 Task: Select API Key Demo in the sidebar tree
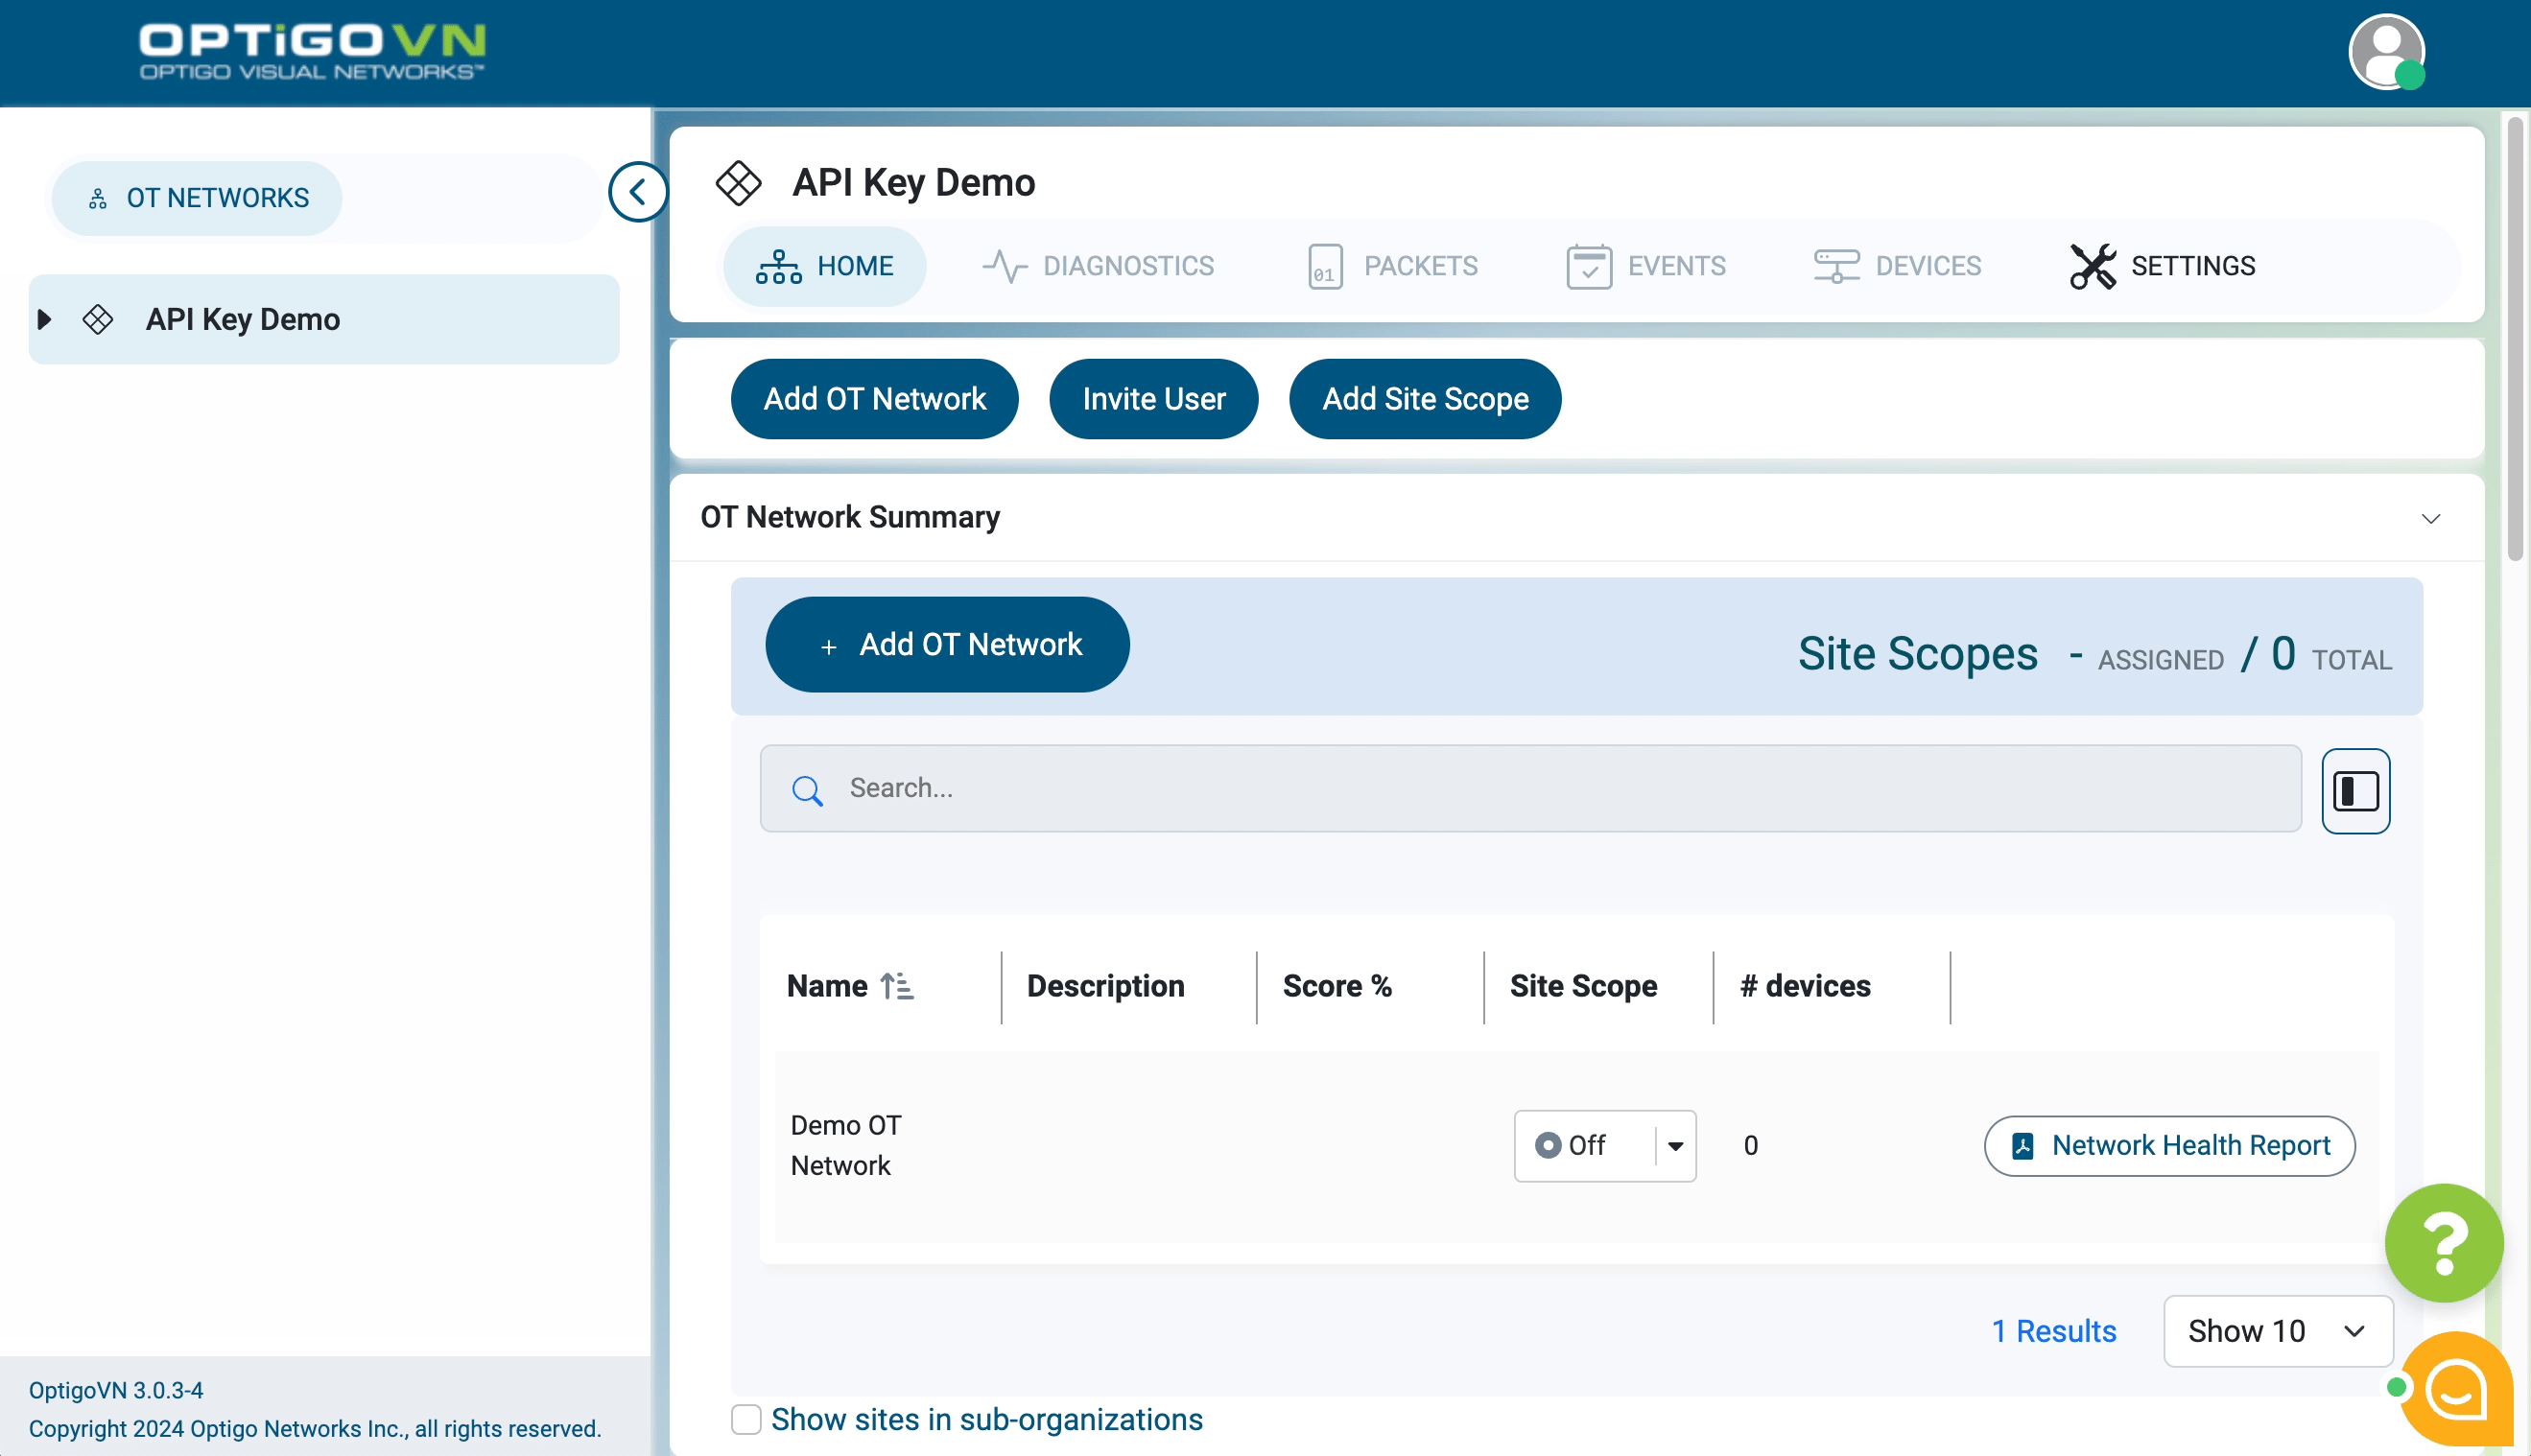(x=324, y=319)
